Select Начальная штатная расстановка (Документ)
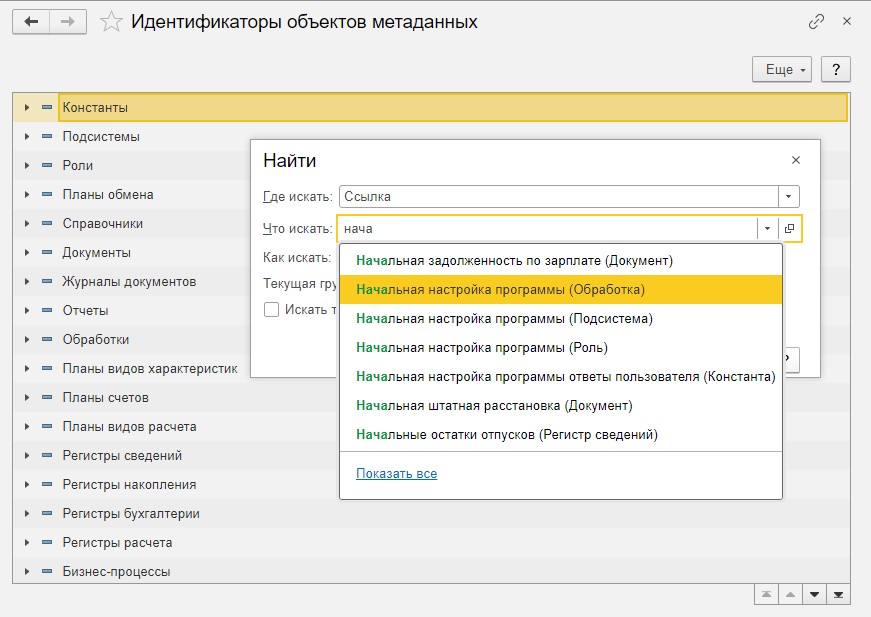The height and width of the screenshot is (617, 871). point(560,405)
